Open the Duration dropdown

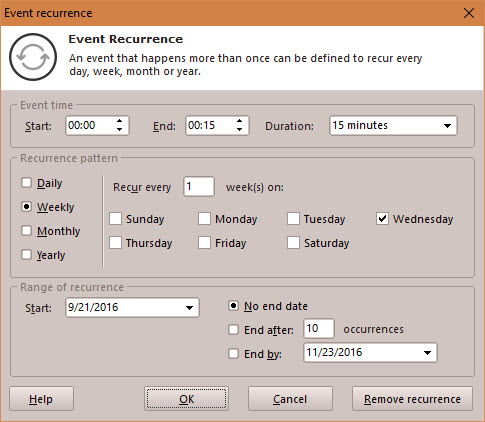(447, 126)
